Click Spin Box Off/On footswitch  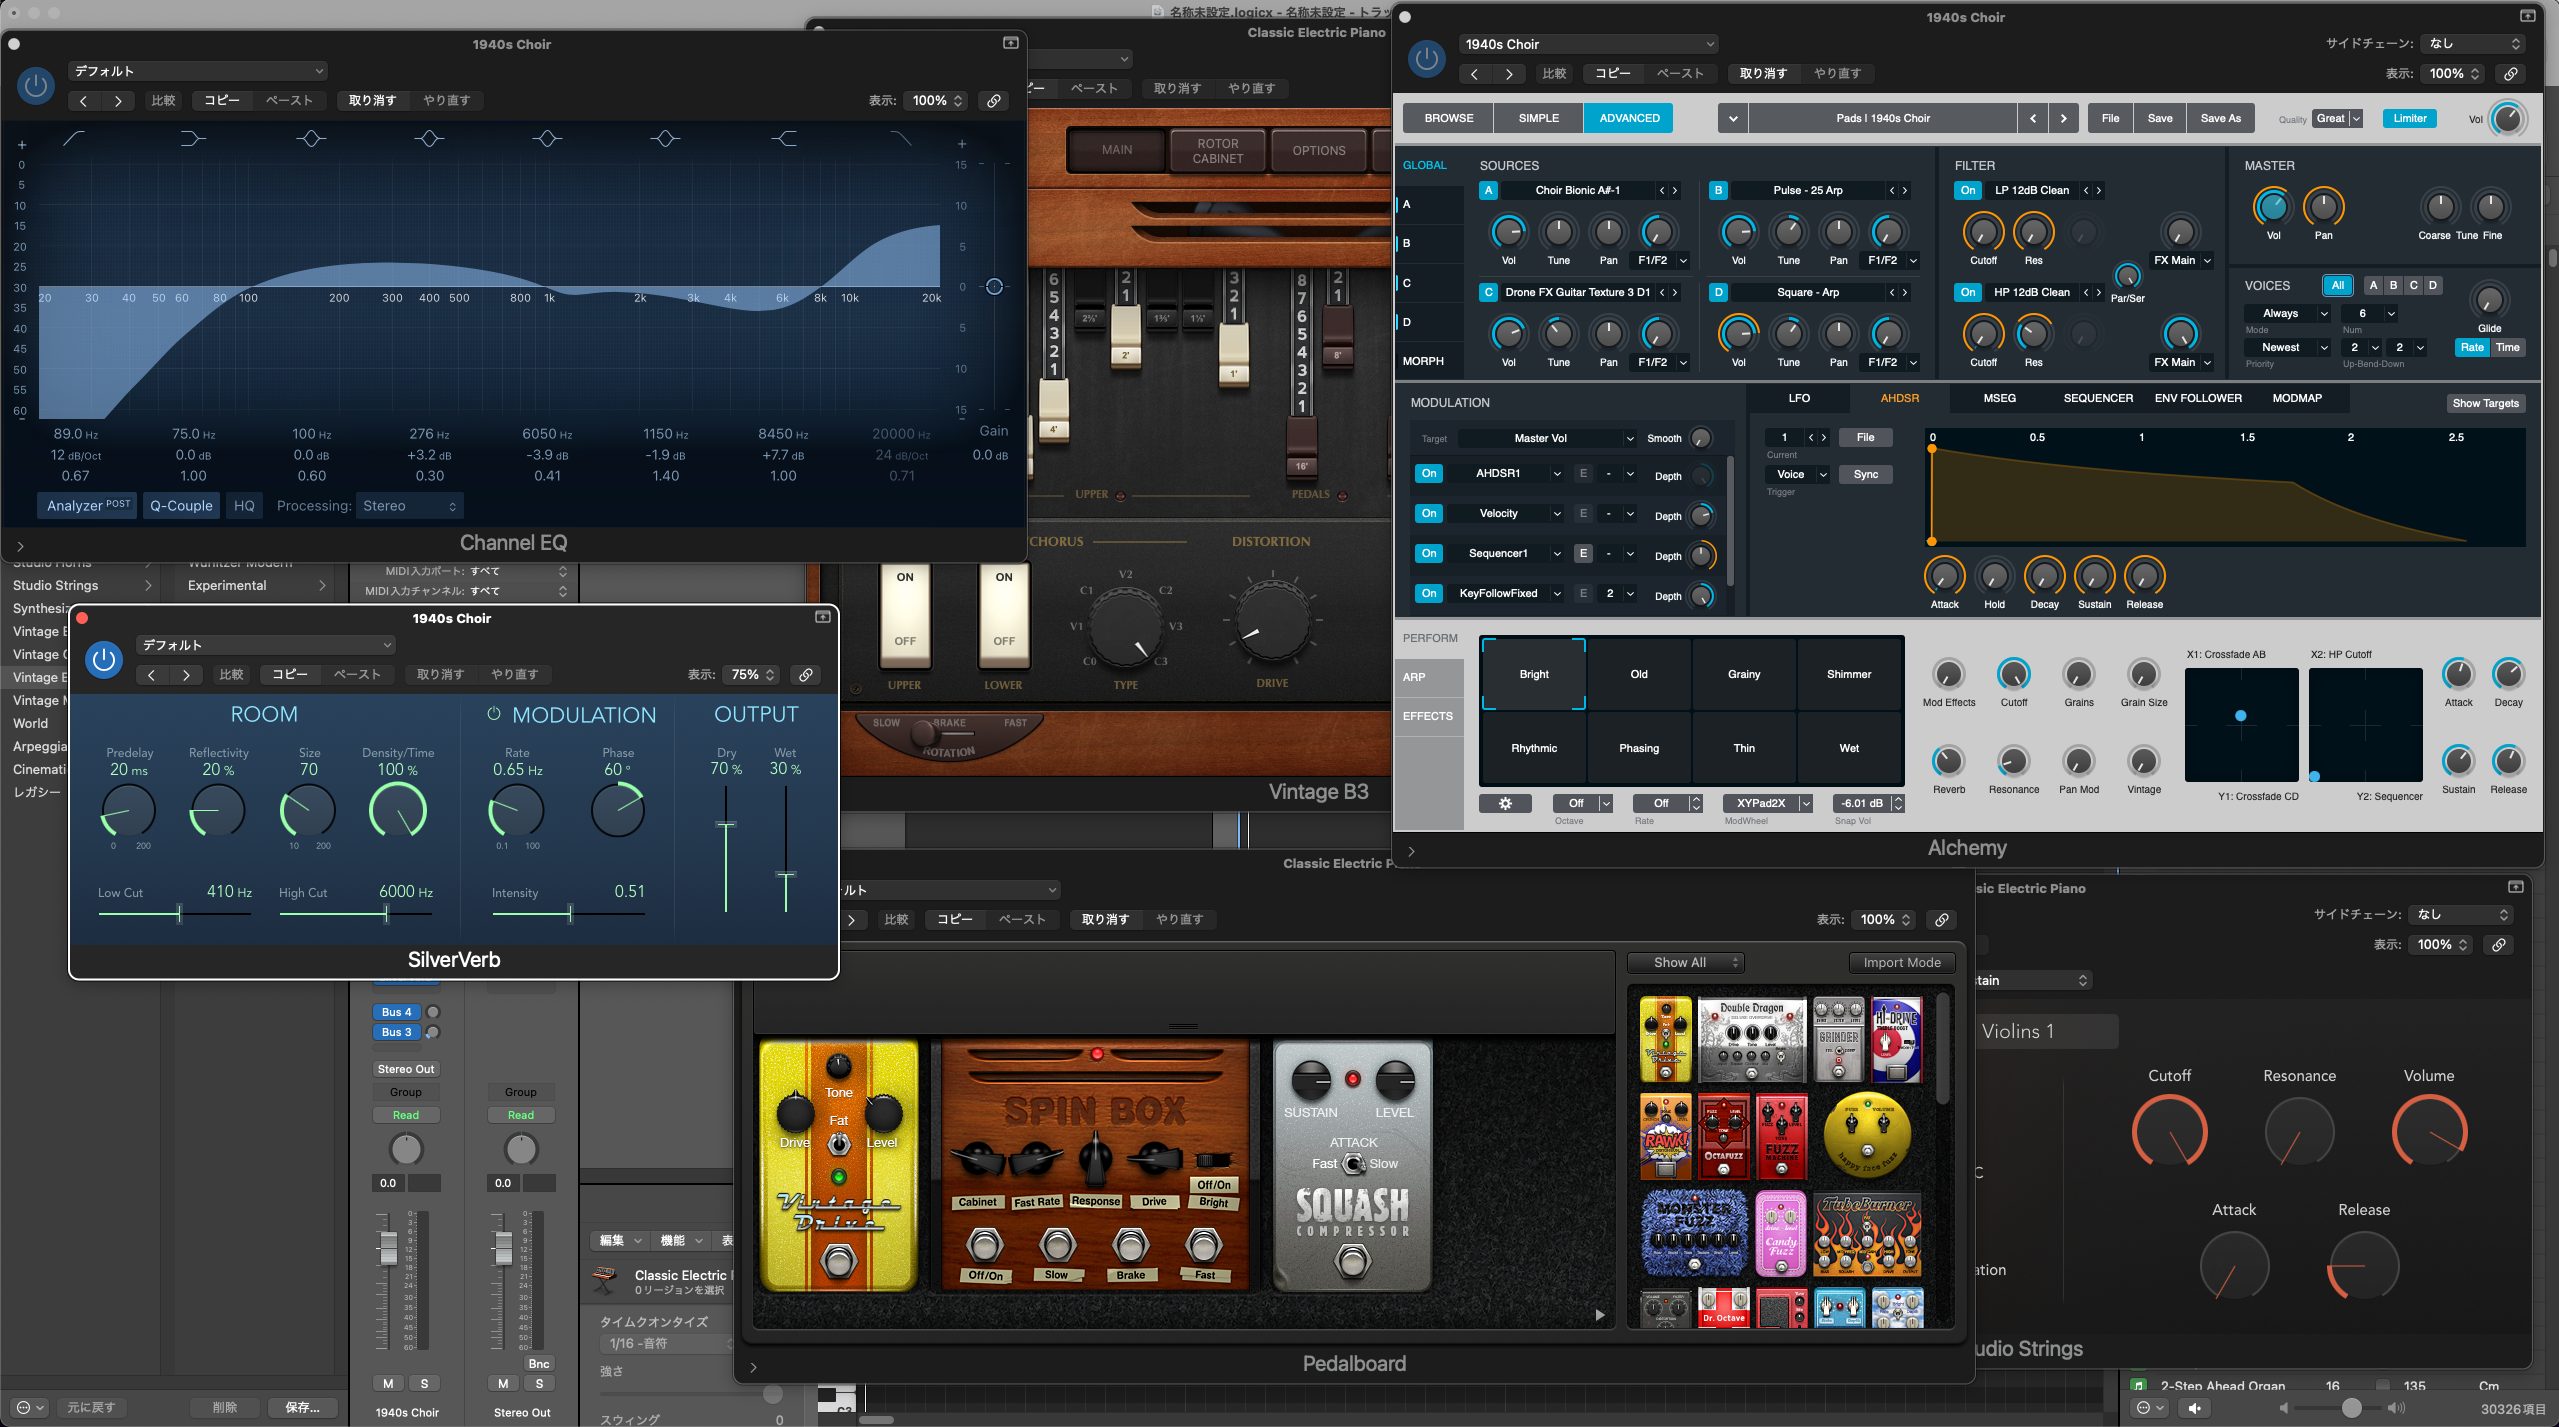[x=984, y=1246]
